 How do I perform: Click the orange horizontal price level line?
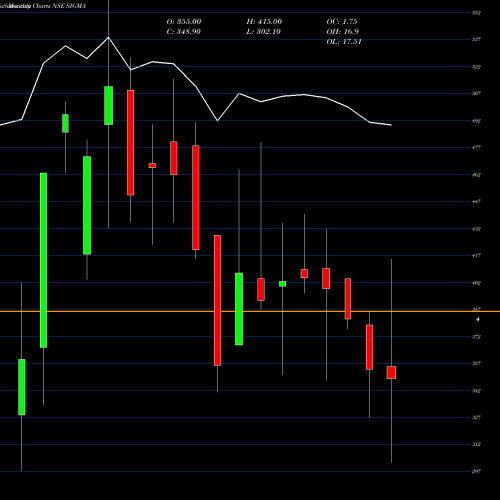[250, 311]
